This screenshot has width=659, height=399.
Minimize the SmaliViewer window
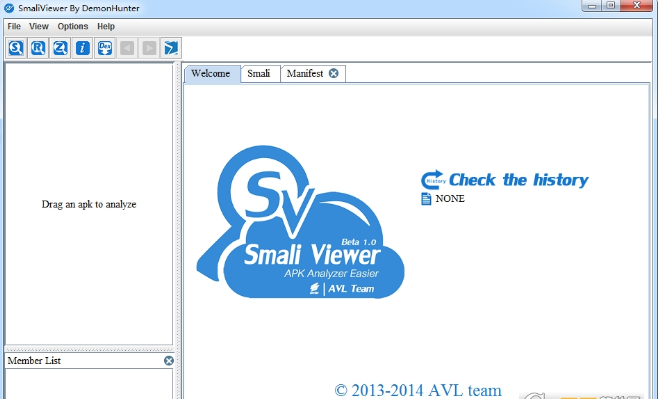592,6
